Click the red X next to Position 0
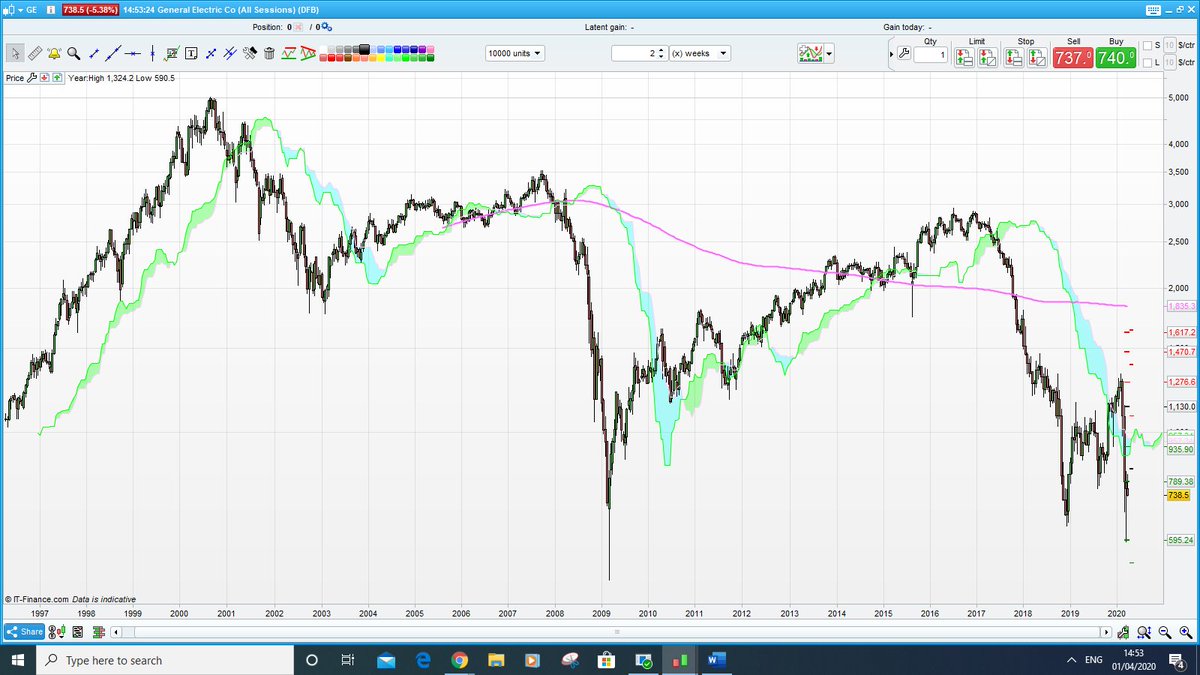This screenshot has height=675, width=1200. click(x=297, y=27)
